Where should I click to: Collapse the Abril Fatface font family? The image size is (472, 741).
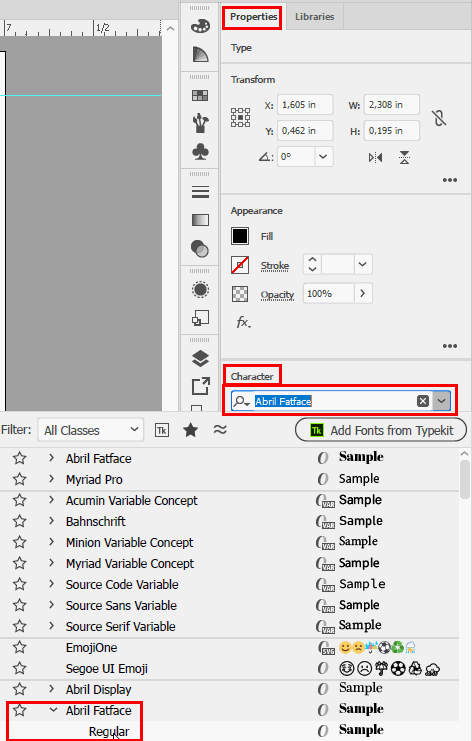(53, 710)
